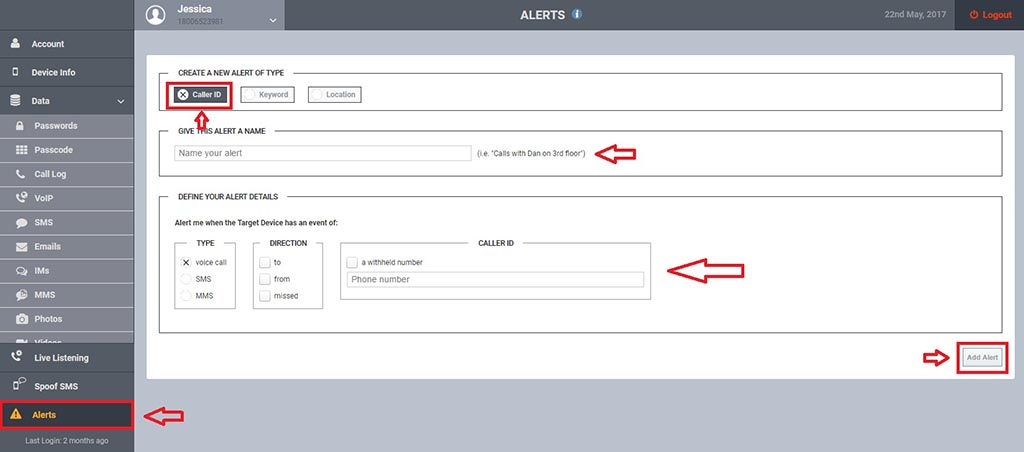1024x452 pixels.
Task: Click the MMS message icon
Action: pyautogui.click(x=22, y=295)
